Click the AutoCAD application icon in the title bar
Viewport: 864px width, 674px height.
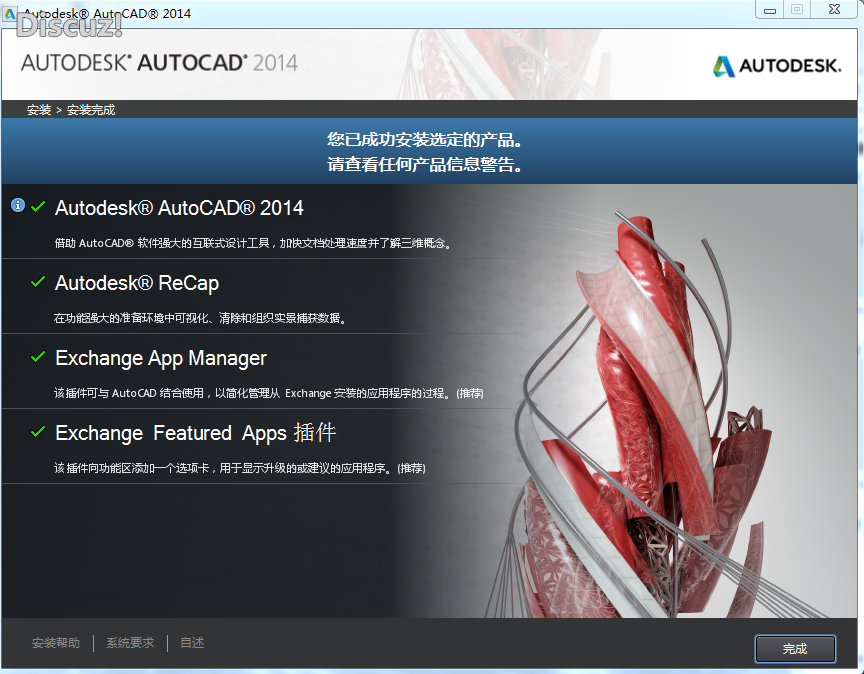pos(10,13)
